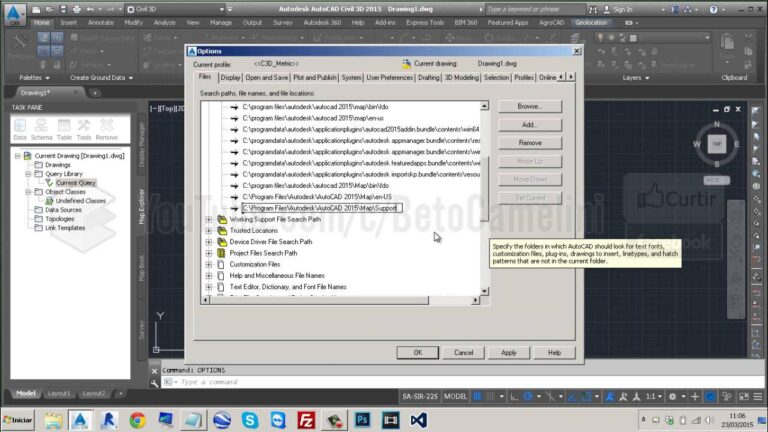
Task: Click Apply in the Options dialog
Action: tap(508, 353)
